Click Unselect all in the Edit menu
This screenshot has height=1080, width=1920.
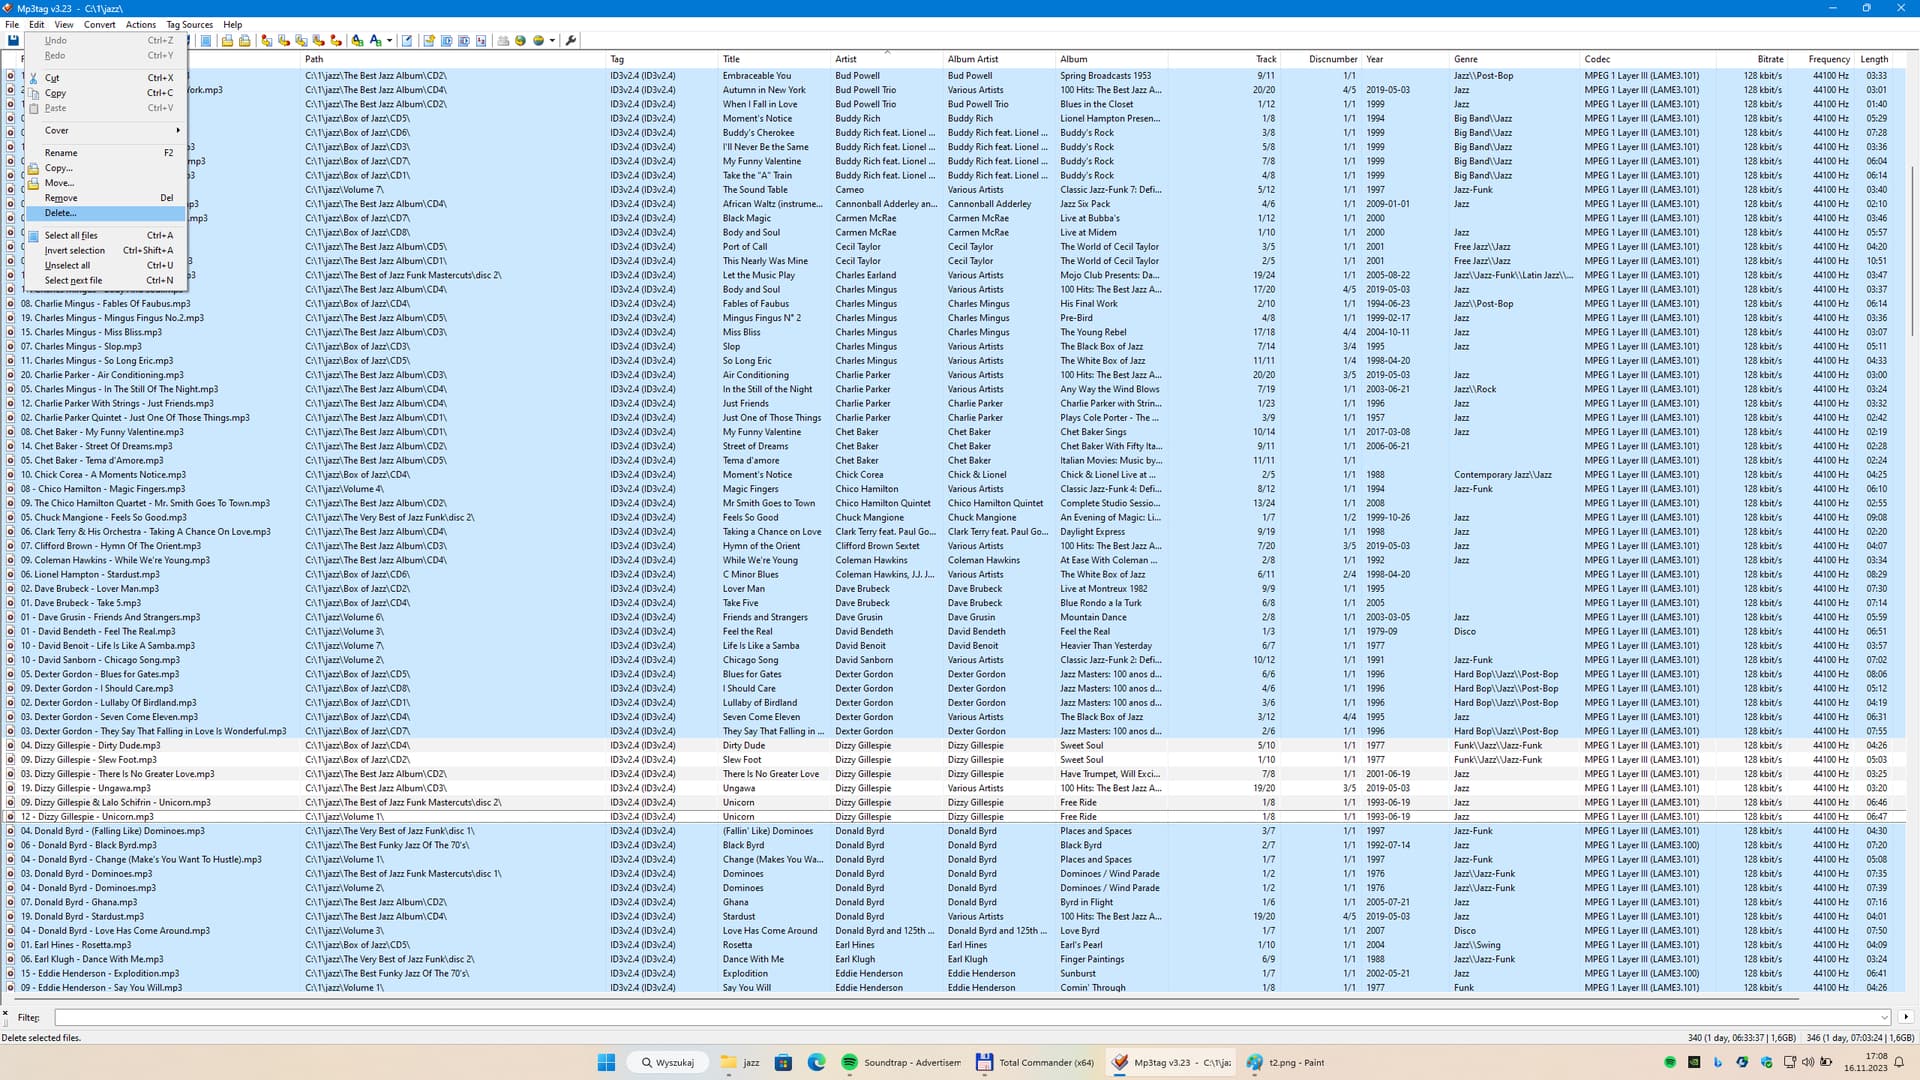[106, 266]
